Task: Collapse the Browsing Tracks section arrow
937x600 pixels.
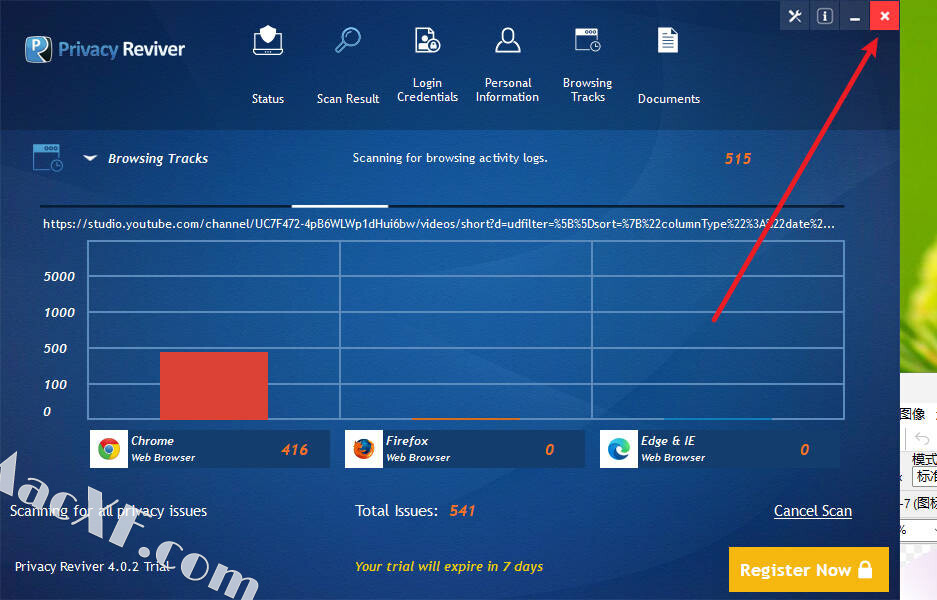Action: tap(90, 158)
